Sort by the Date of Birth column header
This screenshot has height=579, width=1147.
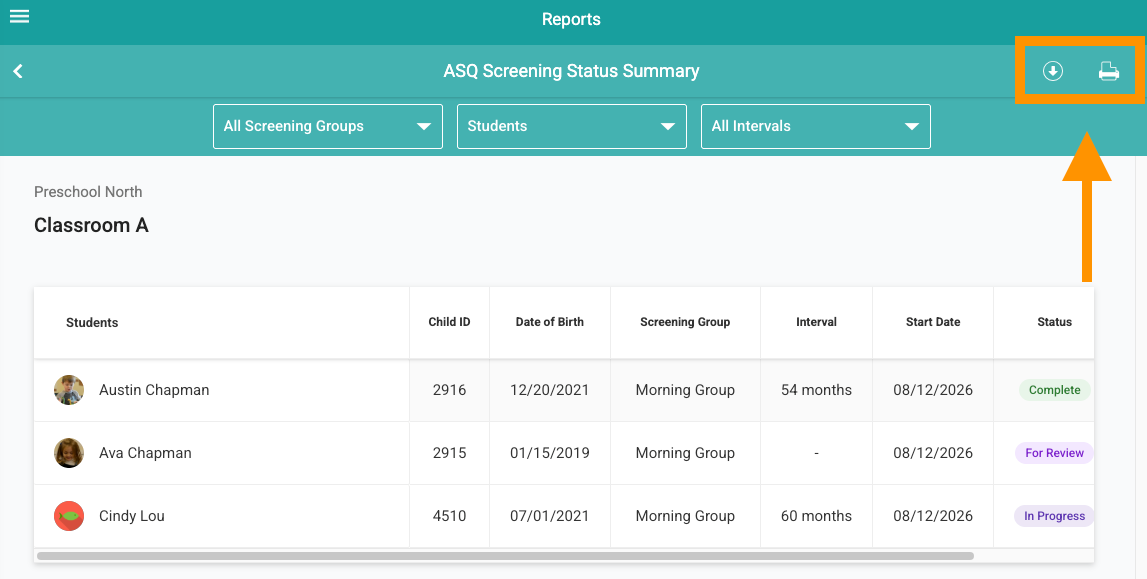click(x=549, y=322)
